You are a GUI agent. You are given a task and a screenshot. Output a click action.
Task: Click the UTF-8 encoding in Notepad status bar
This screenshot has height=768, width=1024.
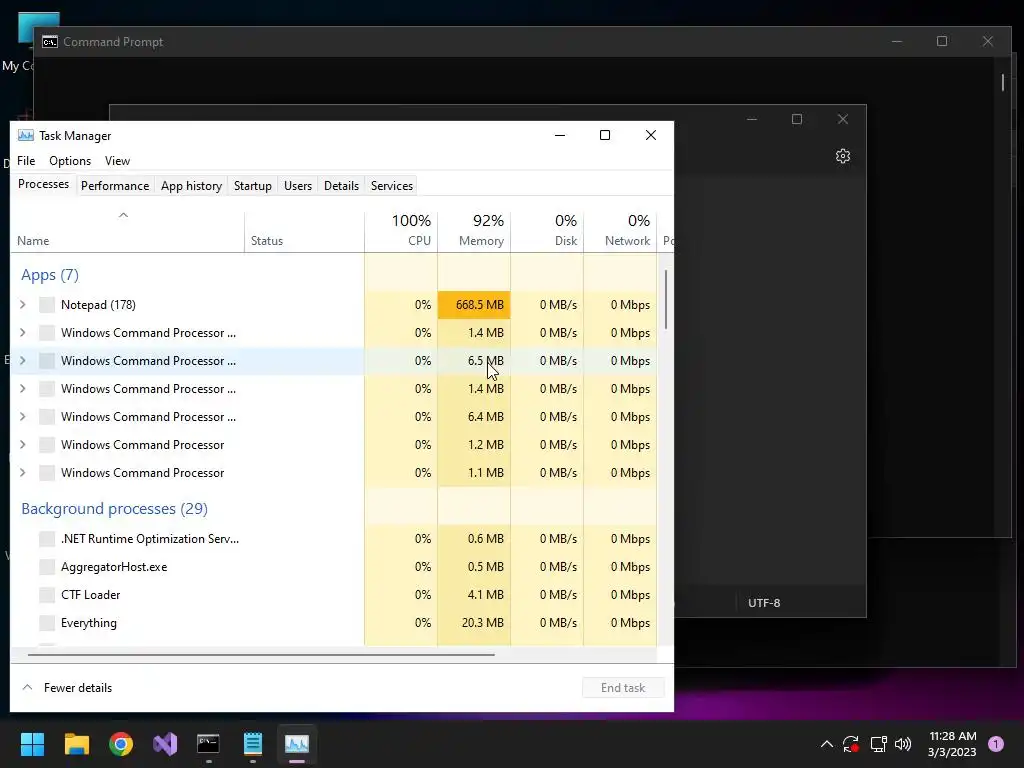tap(764, 603)
